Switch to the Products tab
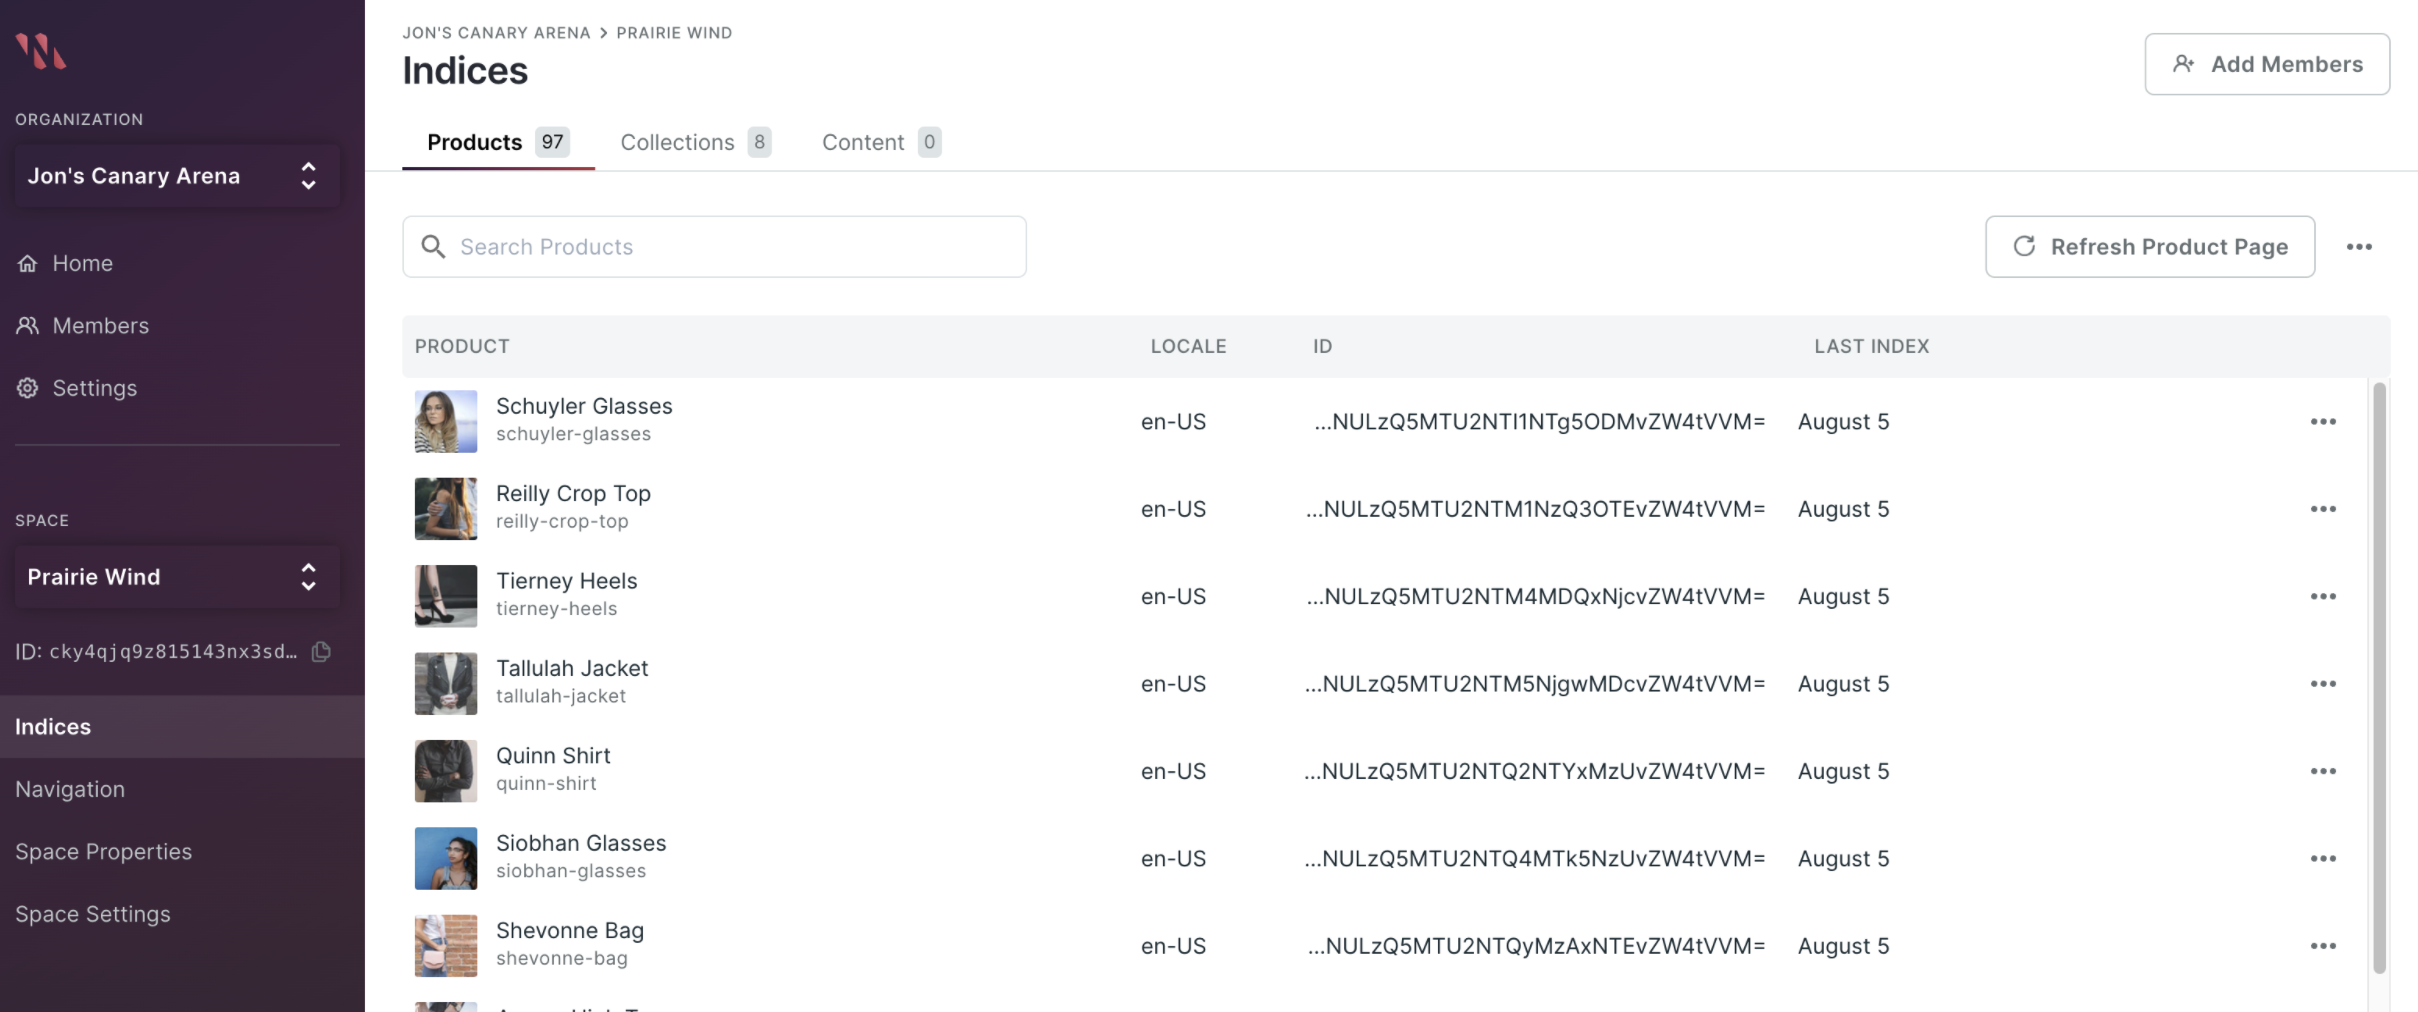Viewport: 2418px width, 1012px height. tap(498, 142)
